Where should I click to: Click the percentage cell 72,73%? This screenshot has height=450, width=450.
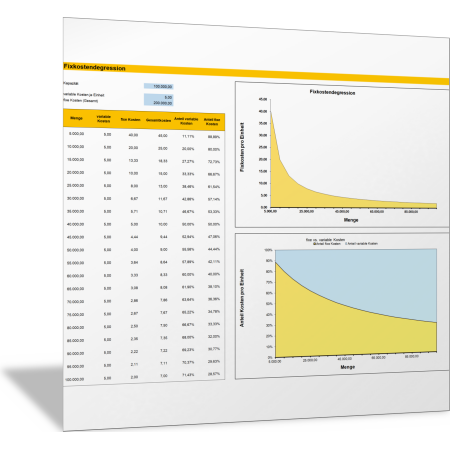click(214, 162)
